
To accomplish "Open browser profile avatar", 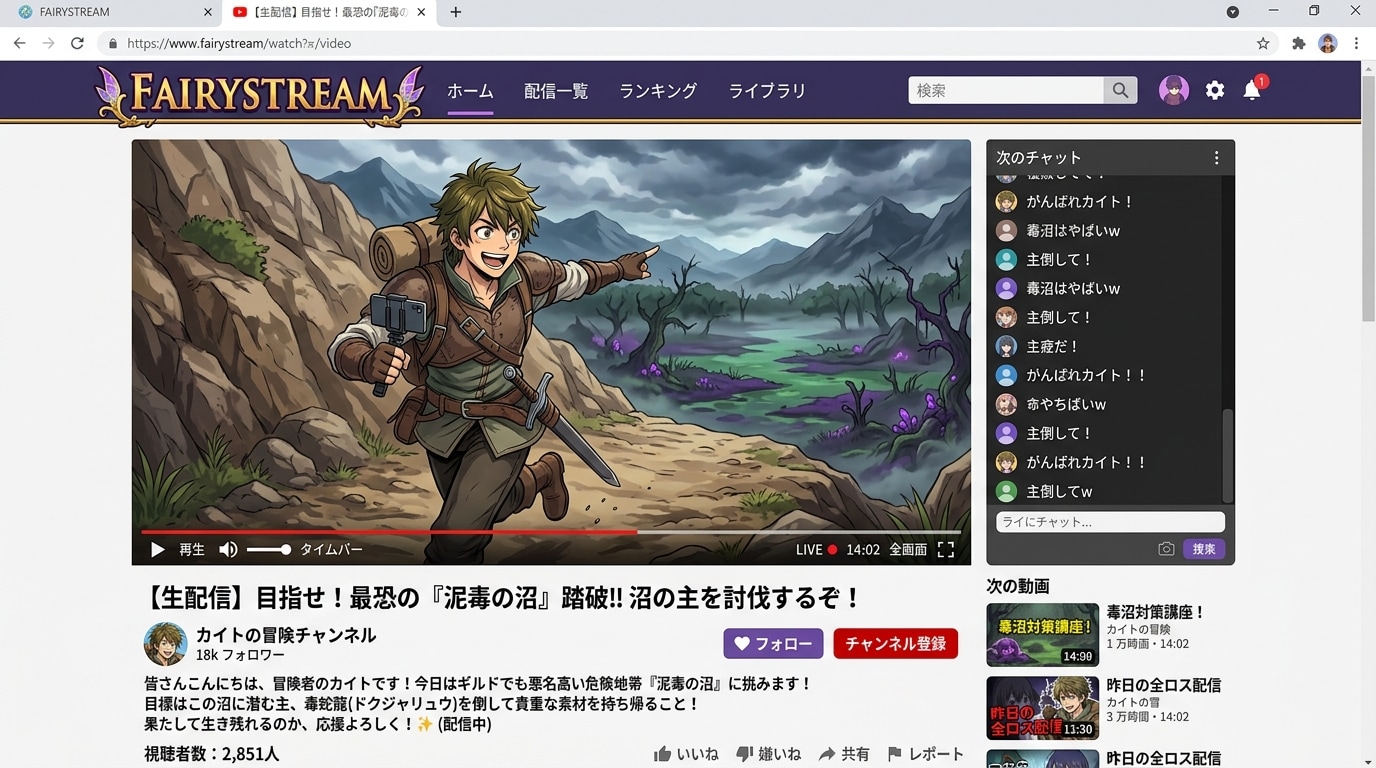I will click(1328, 43).
